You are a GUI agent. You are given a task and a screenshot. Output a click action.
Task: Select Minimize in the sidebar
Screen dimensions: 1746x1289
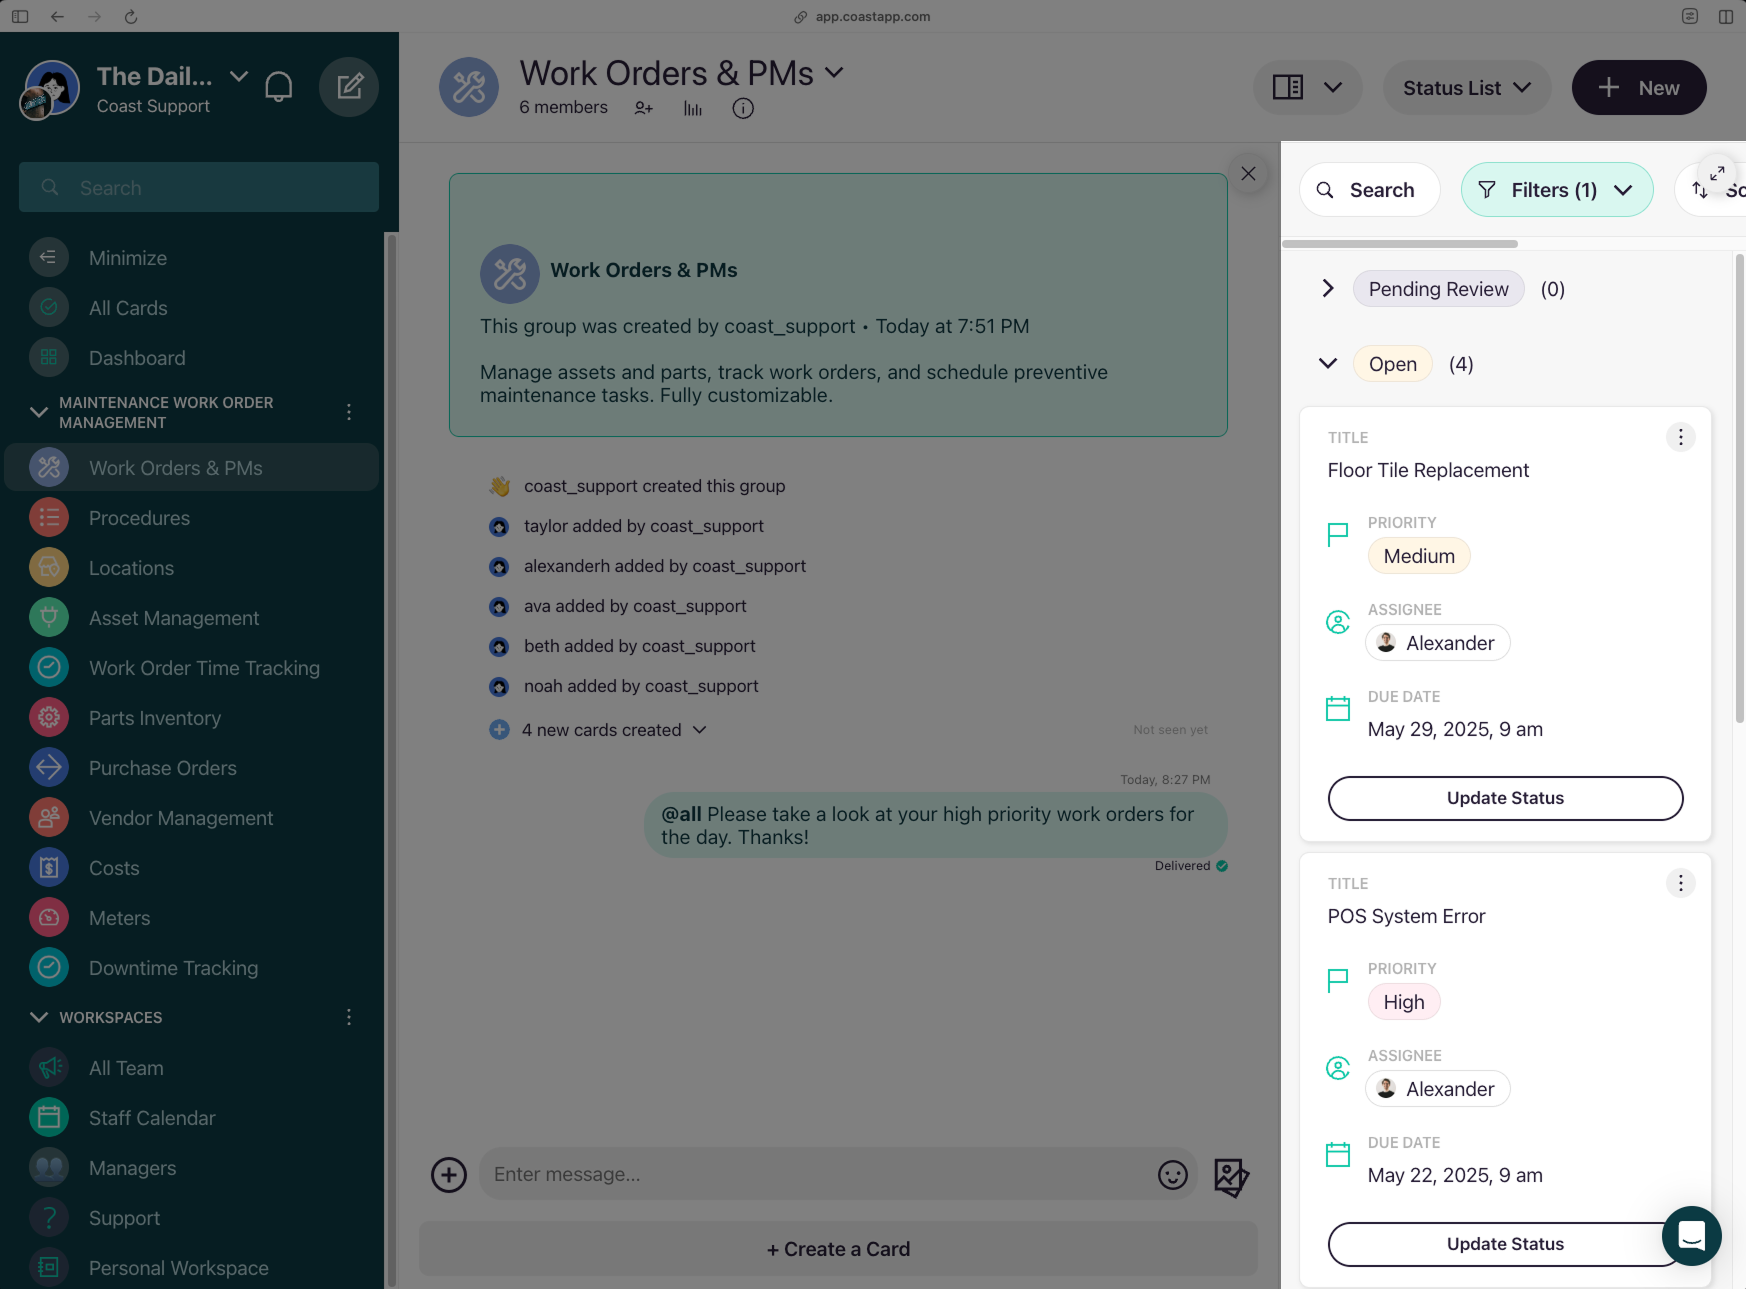click(x=128, y=258)
